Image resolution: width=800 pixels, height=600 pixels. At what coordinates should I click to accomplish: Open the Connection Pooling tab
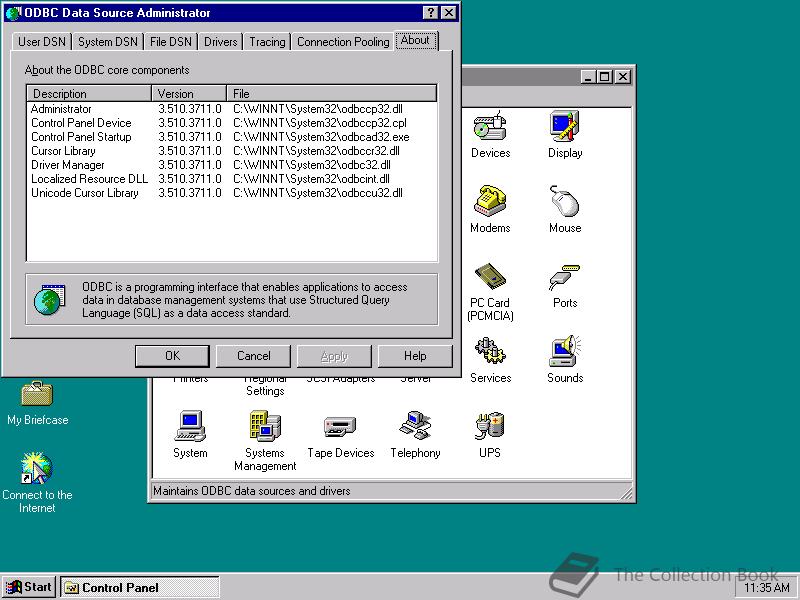pyautogui.click(x=343, y=42)
